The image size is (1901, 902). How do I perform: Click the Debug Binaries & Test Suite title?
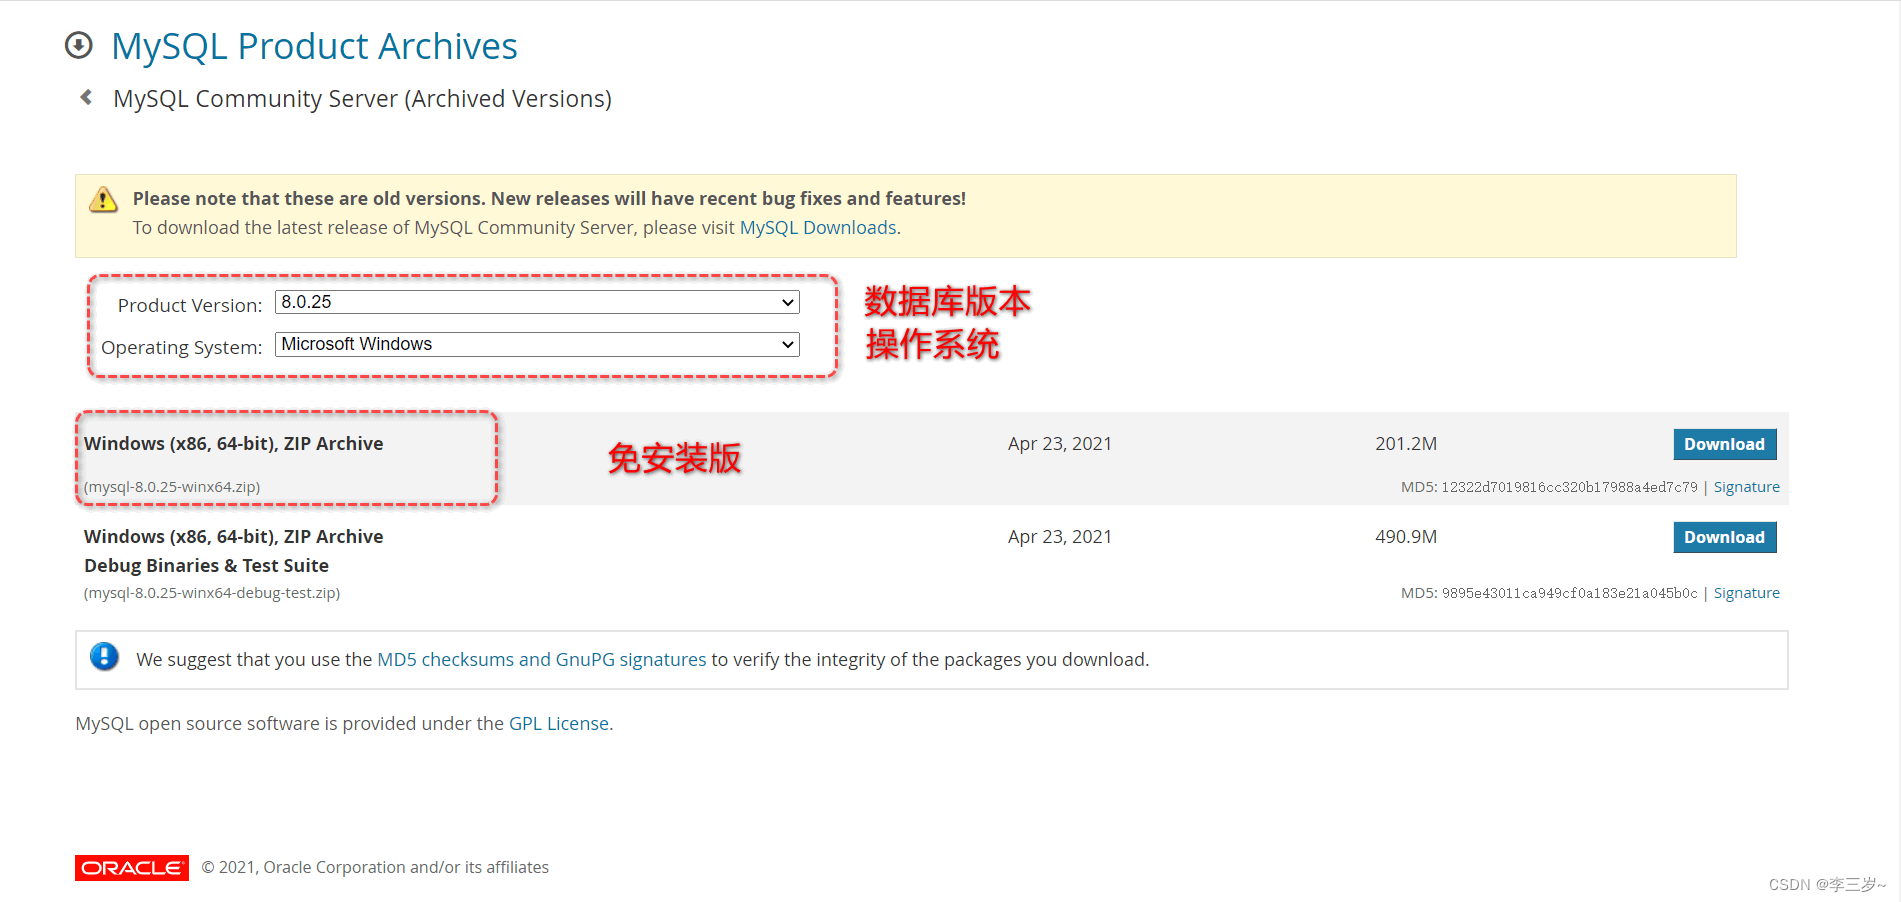[x=206, y=566]
